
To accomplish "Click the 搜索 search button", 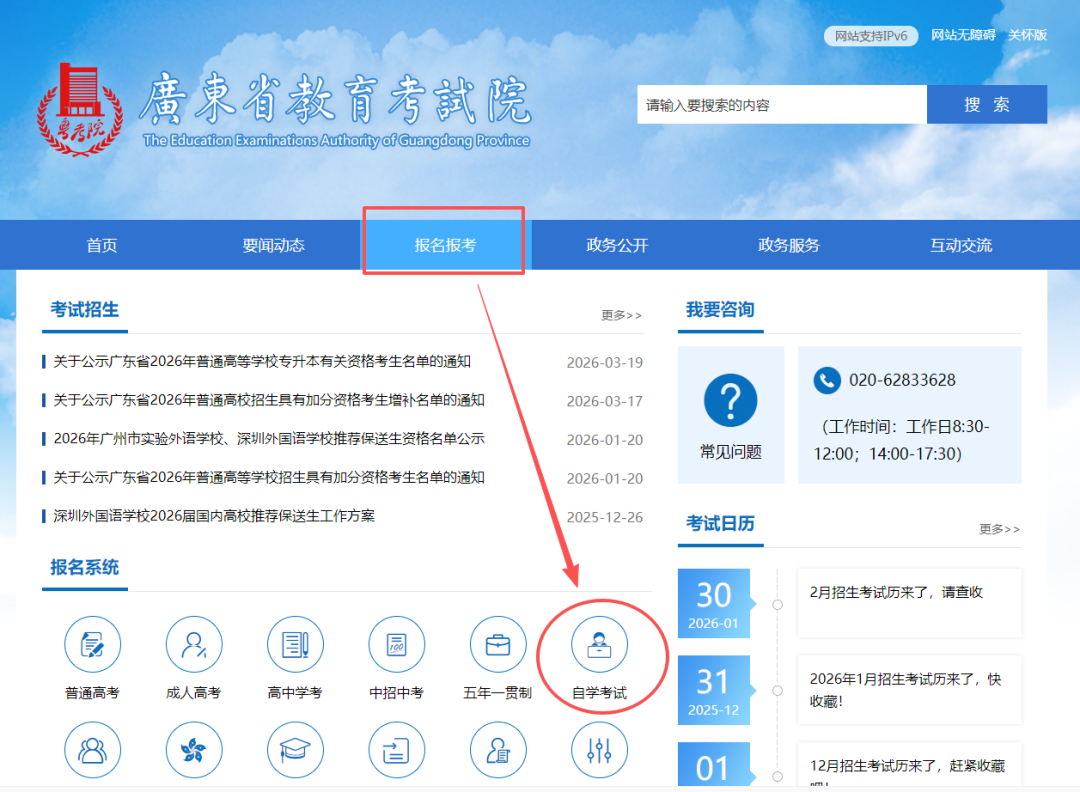I will point(987,105).
